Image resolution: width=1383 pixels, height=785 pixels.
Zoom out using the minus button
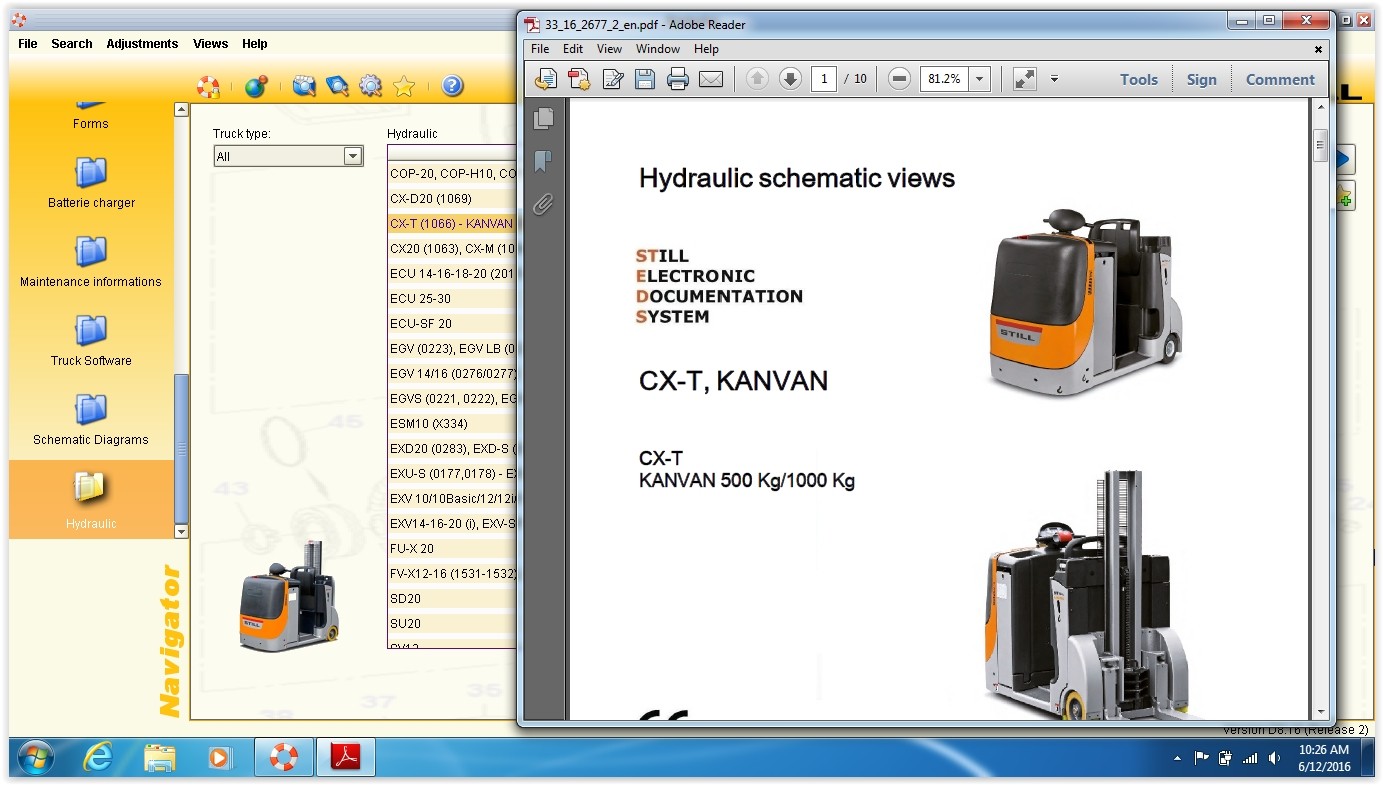[x=899, y=79]
